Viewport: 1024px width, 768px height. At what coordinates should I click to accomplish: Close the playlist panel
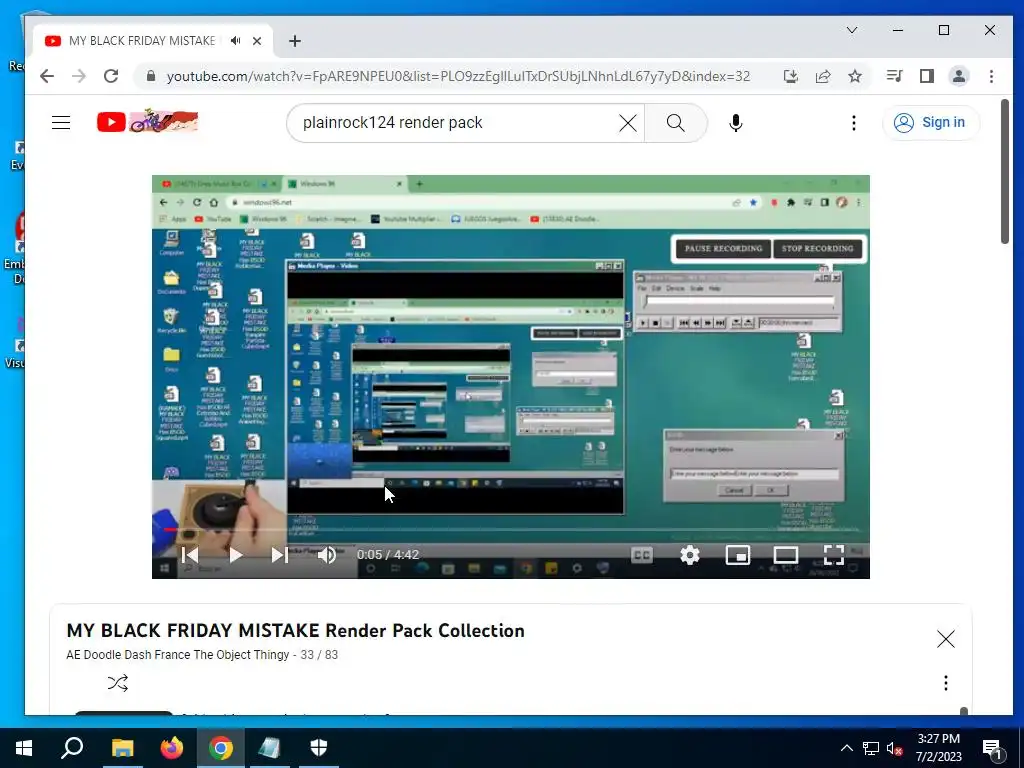[946, 639]
